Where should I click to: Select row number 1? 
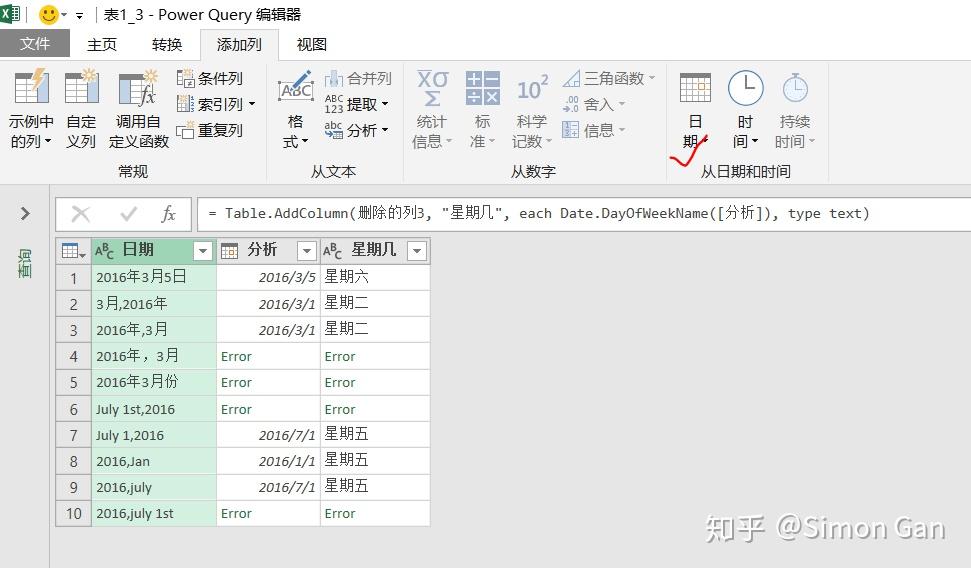(74, 278)
